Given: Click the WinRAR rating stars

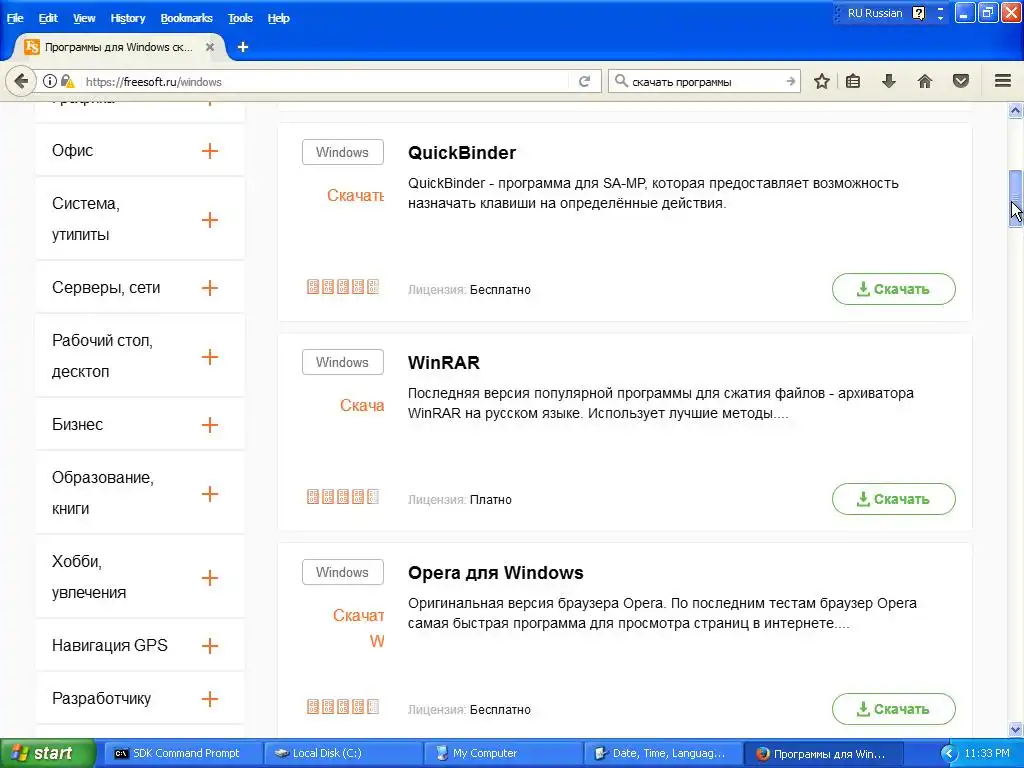Looking at the screenshot, I should pos(343,497).
